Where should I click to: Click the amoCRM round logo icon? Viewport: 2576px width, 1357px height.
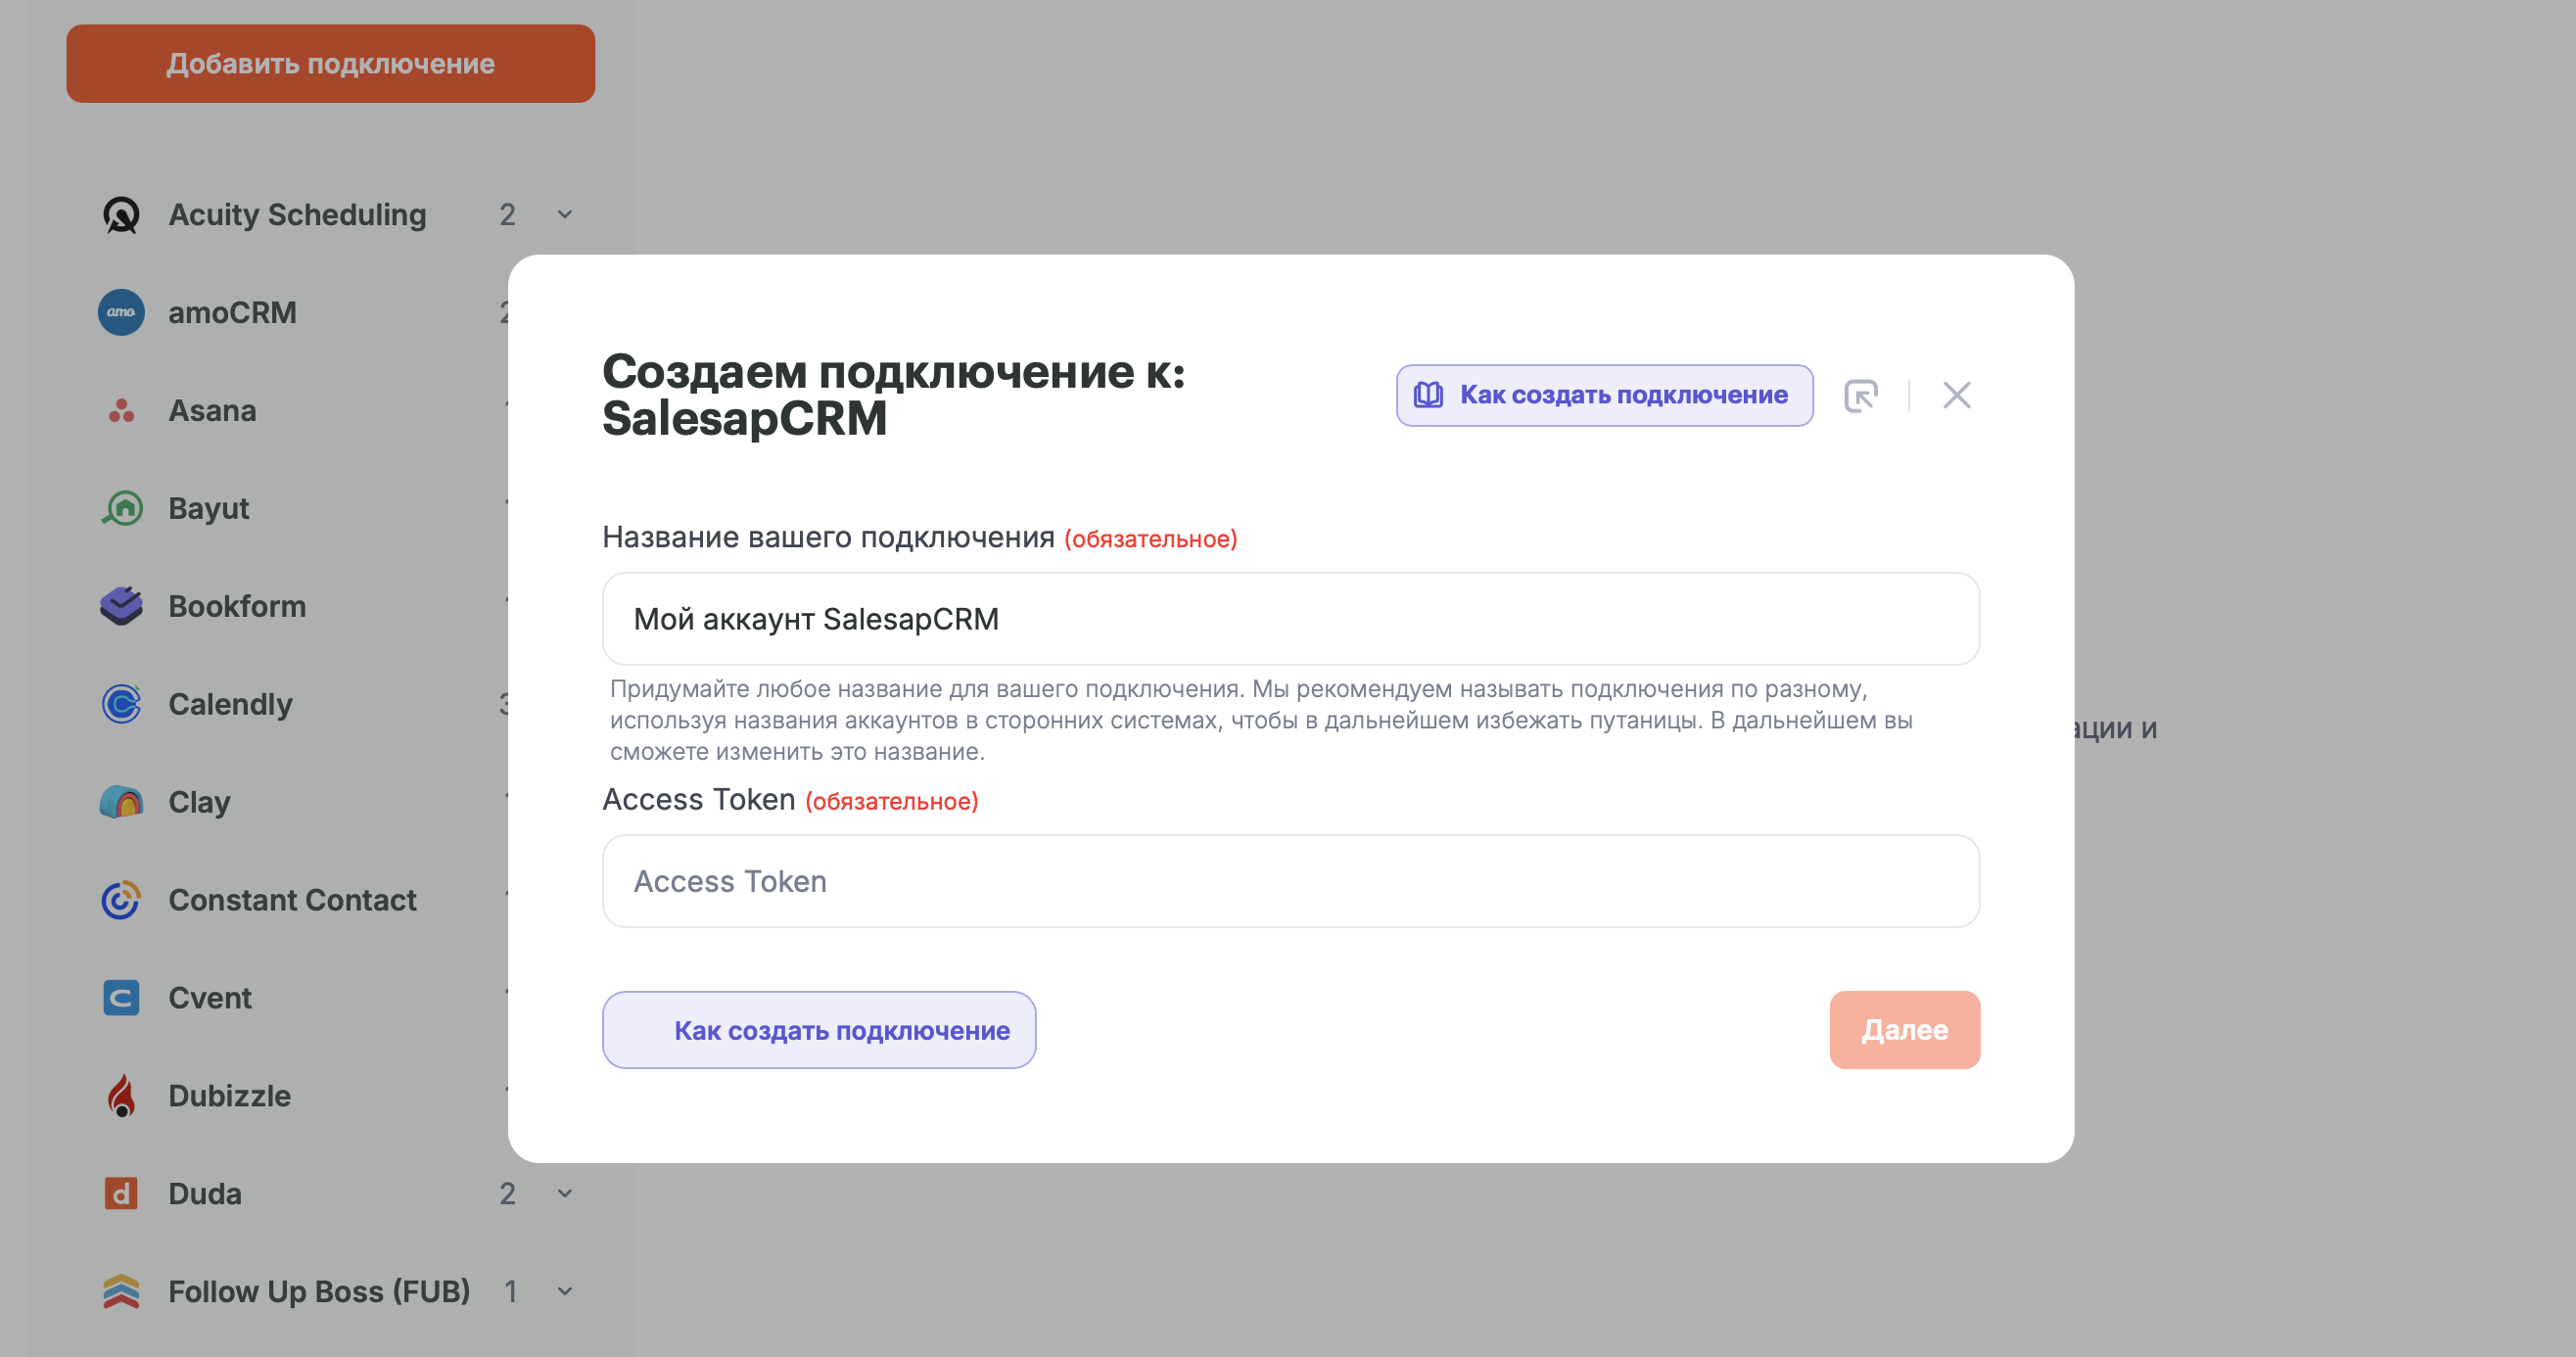(121, 313)
